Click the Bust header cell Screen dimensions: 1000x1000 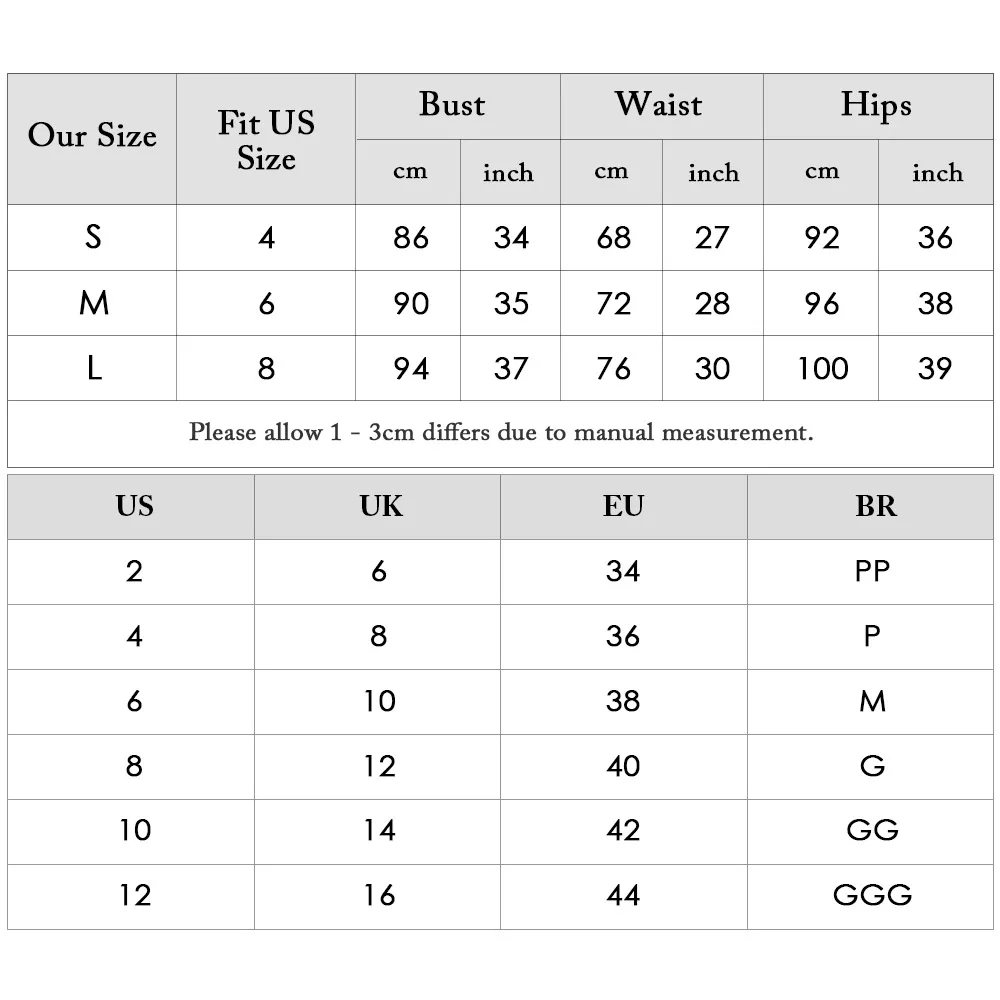pyautogui.click(x=458, y=107)
